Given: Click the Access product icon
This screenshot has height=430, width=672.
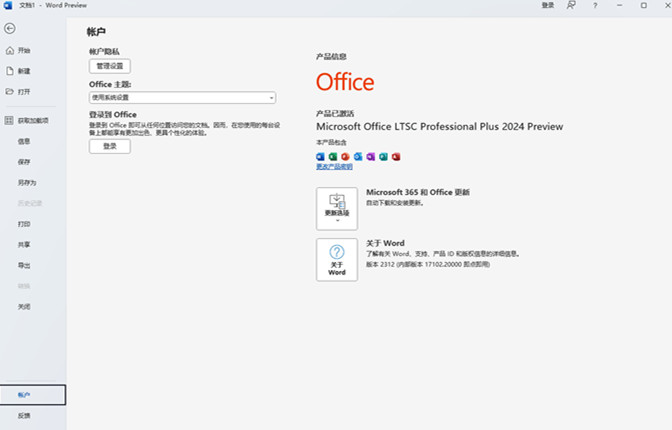Looking at the screenshot, I should [x=396, y=156].
